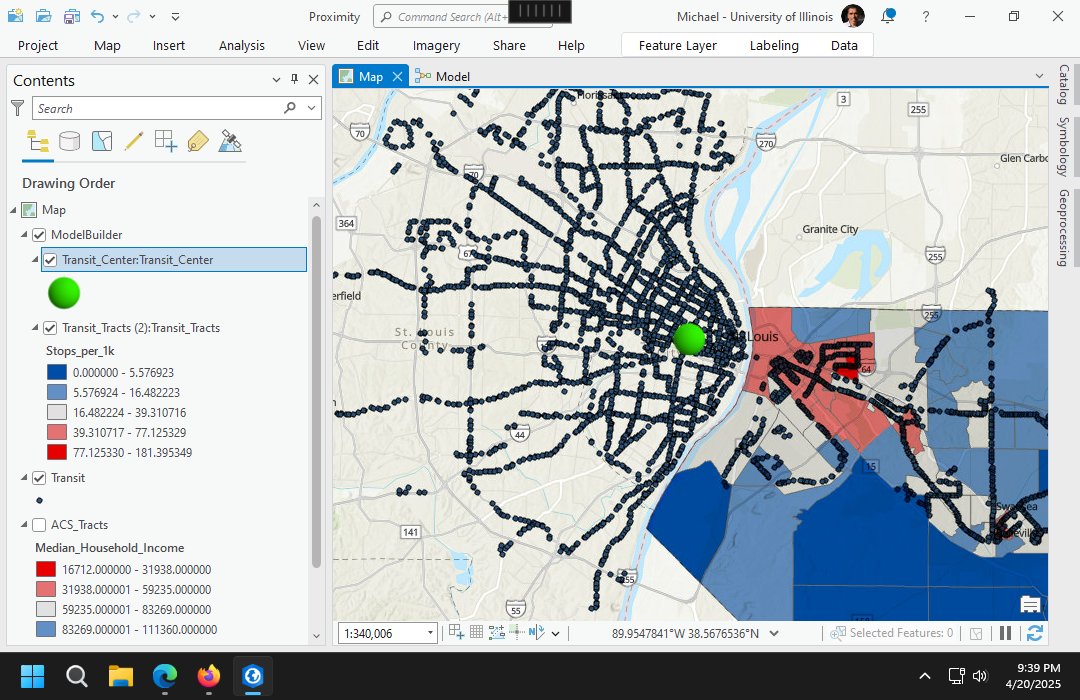The image size is (1080, 700).
Task: Enable the ACS_Tracts layer checkbox
Action: coord(40,525)
